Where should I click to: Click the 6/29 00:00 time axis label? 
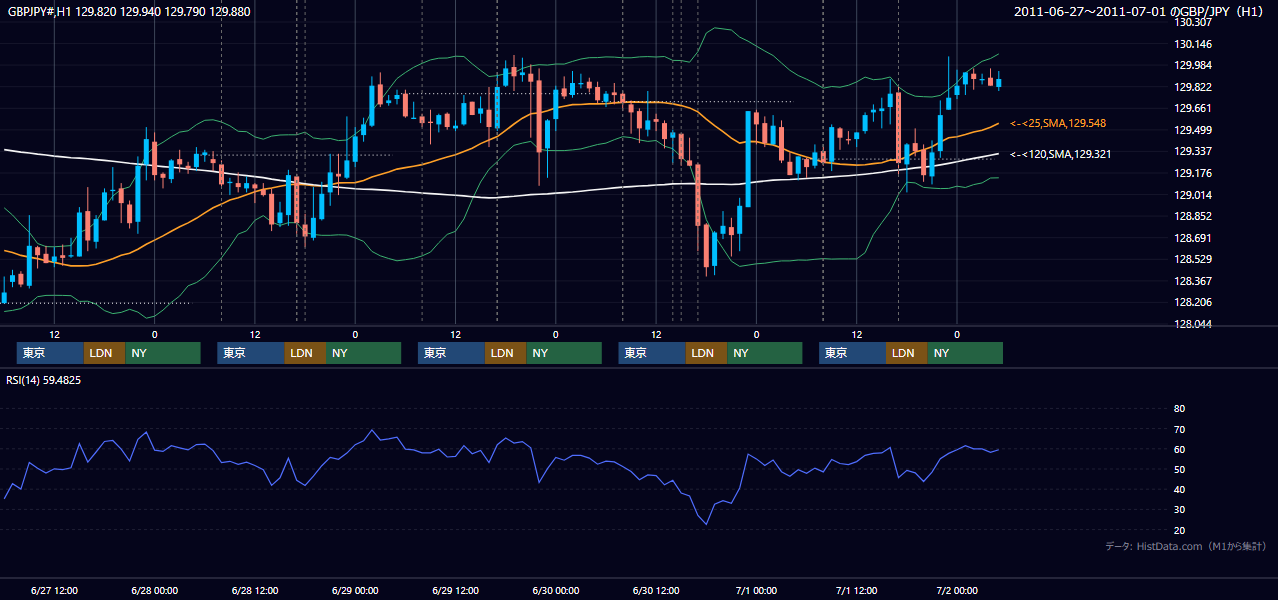tap(355, 590)
